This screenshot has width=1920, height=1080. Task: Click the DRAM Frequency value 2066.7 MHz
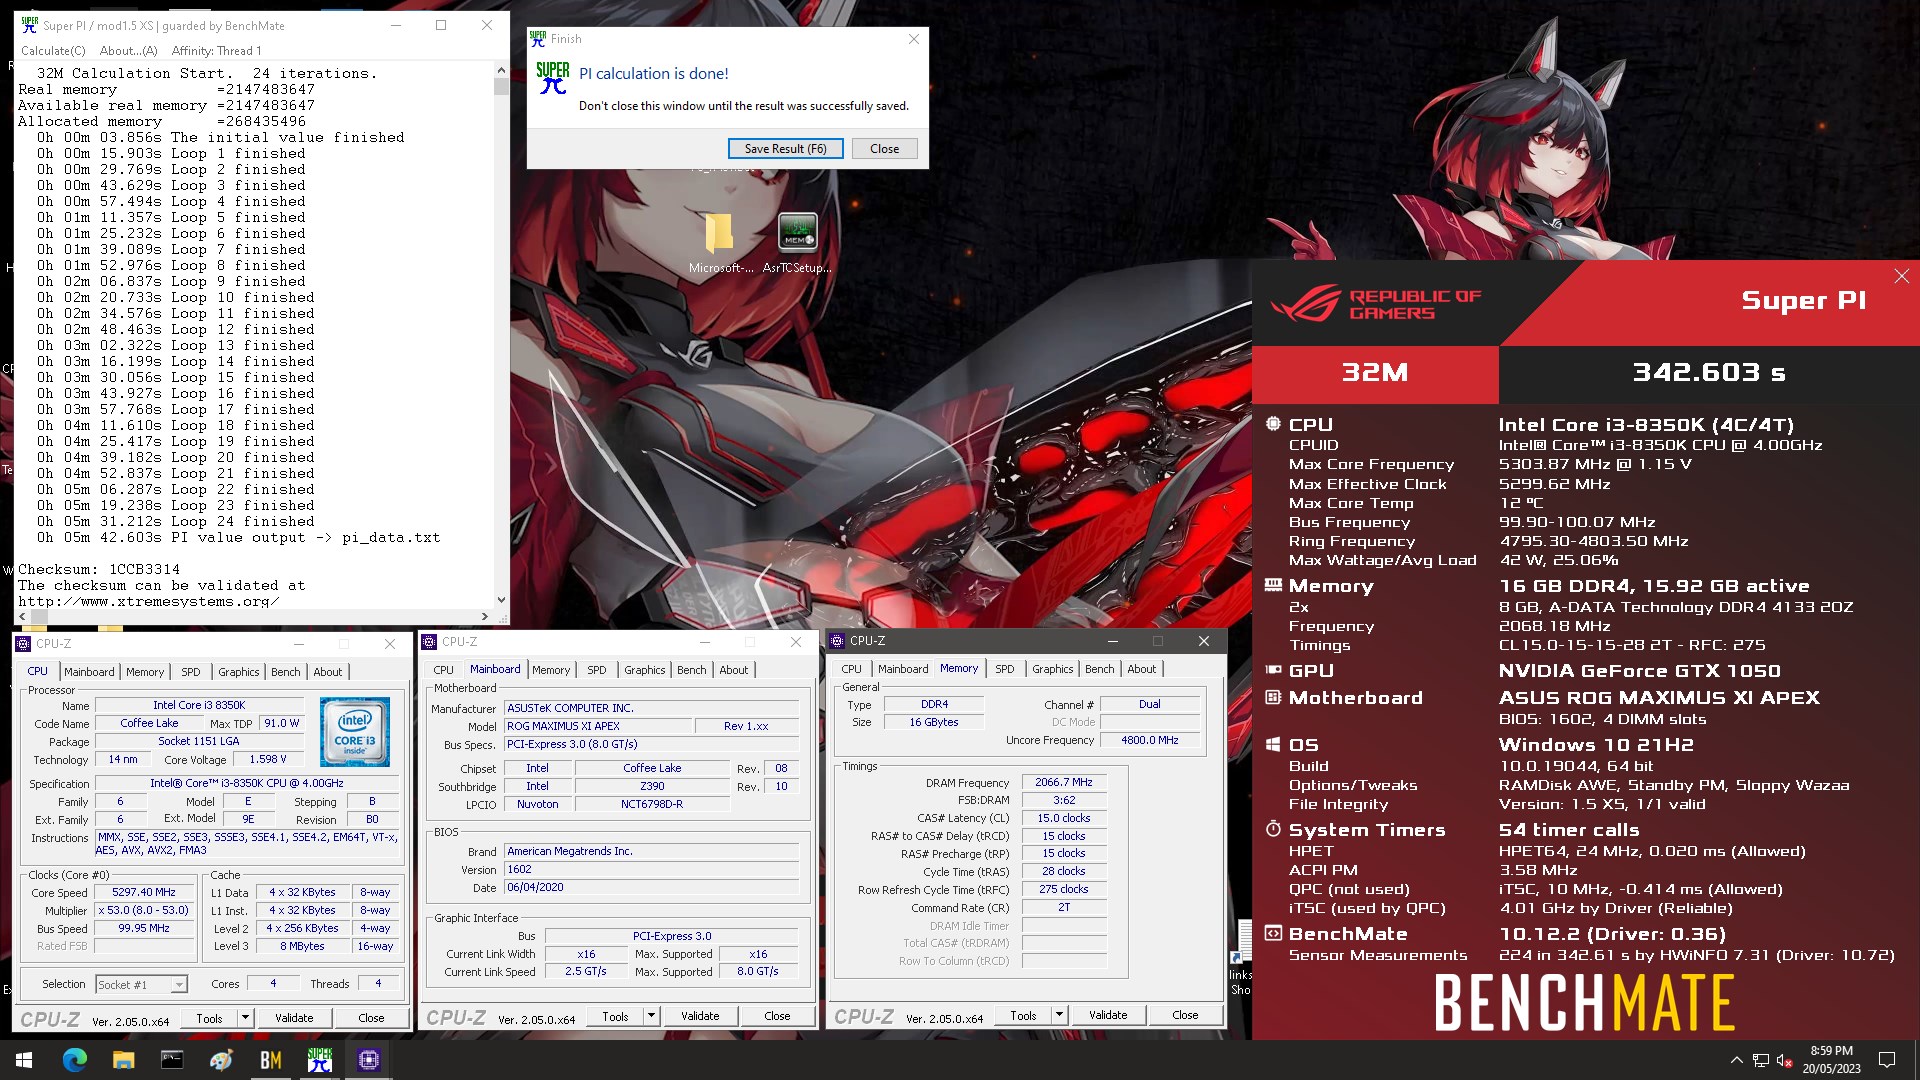(1063, 782)
